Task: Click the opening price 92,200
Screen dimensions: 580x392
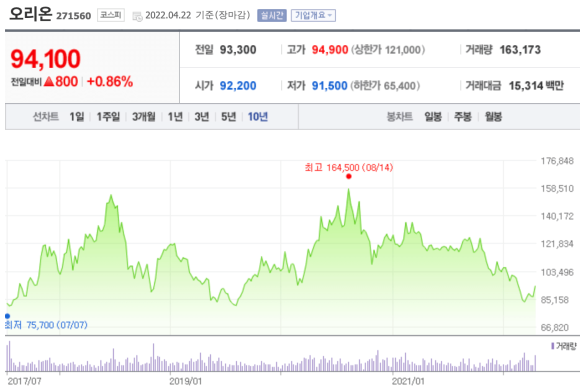Action: tap(238, 86)
